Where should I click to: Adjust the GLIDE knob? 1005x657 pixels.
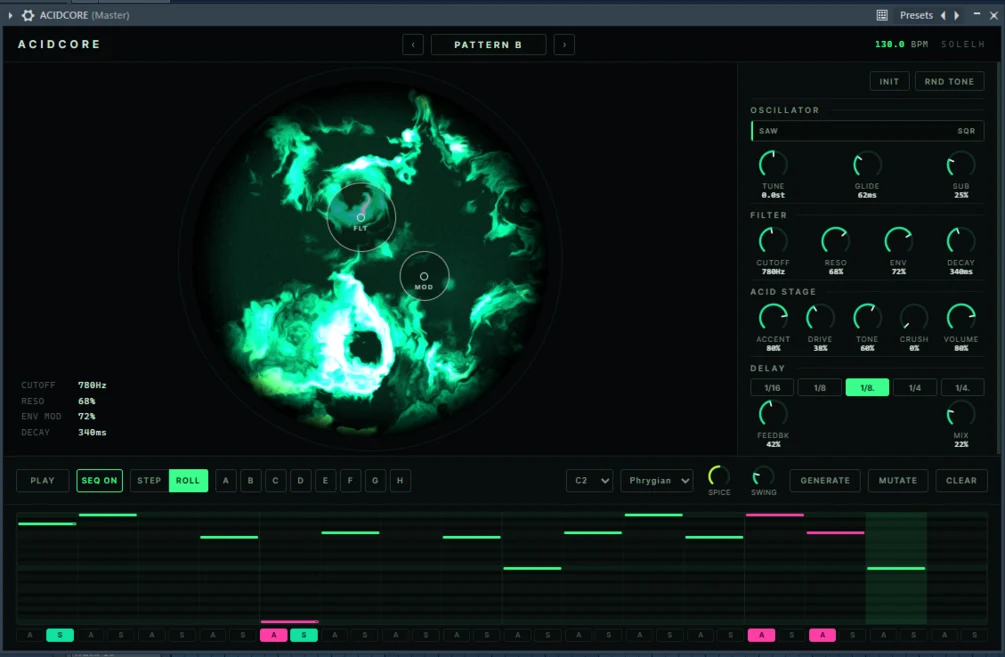pos(867,165)
